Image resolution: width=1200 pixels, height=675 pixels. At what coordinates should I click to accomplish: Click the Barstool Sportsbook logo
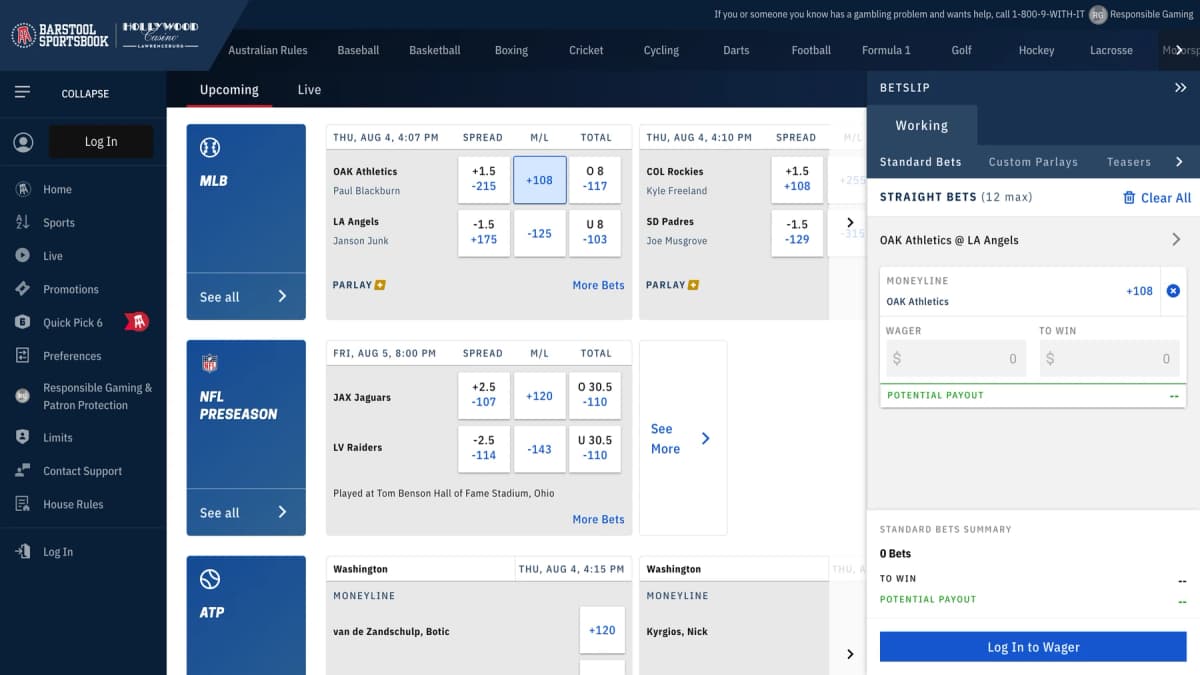tap(60, 35)
